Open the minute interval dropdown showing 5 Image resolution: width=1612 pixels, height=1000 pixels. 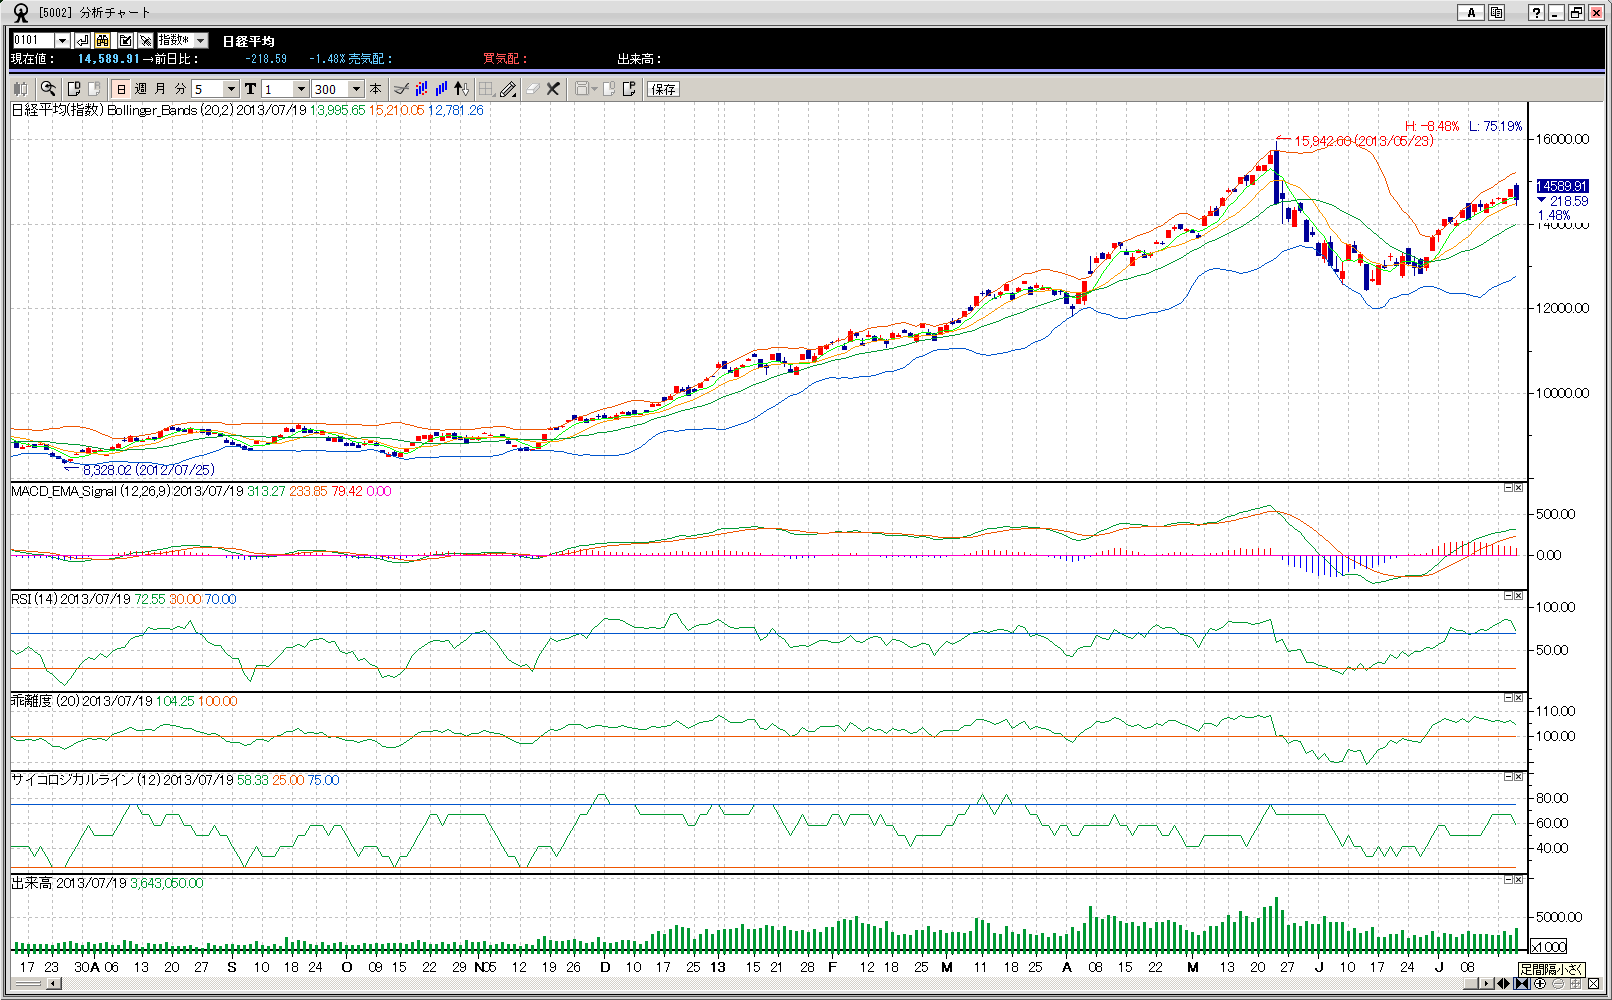[231, 89]
